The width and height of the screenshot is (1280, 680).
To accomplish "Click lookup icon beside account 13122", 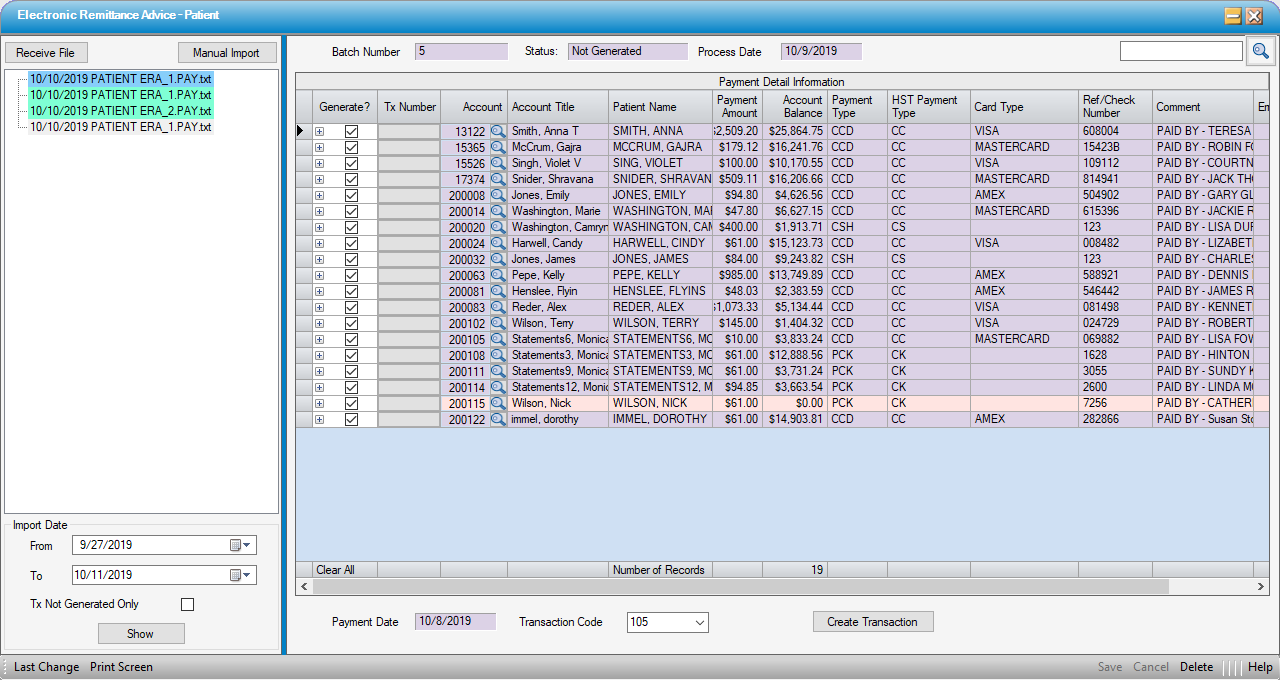I will pos(497,131).
